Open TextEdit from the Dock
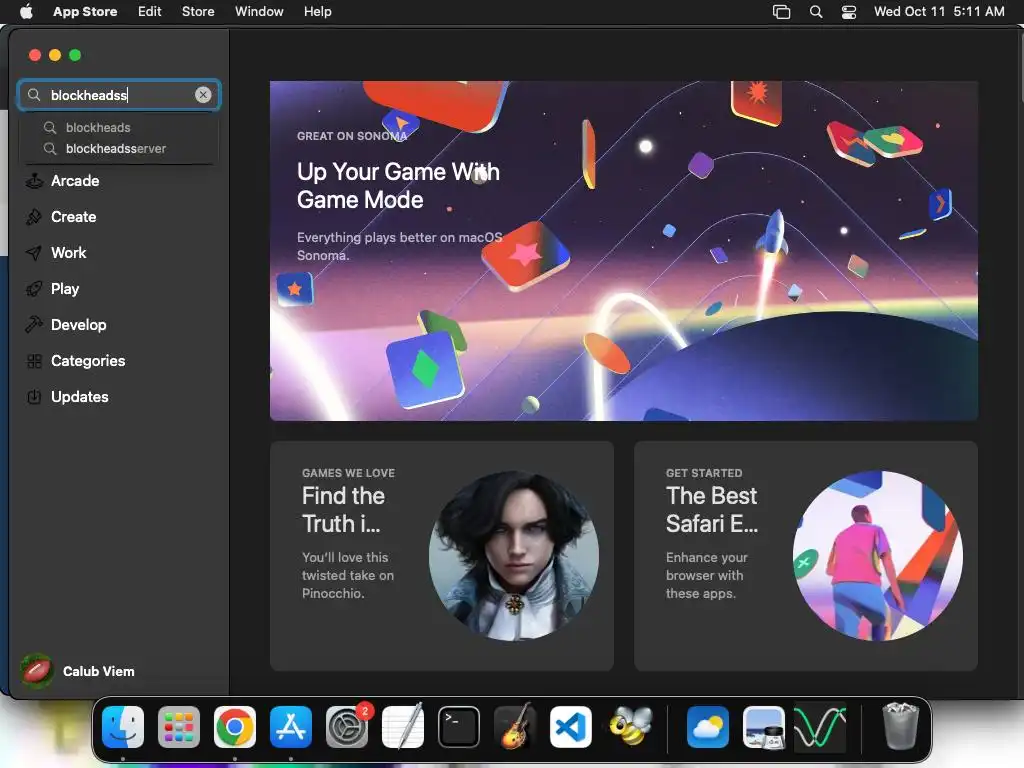Viewport: 1024px width, 768px height. point(403,727)
